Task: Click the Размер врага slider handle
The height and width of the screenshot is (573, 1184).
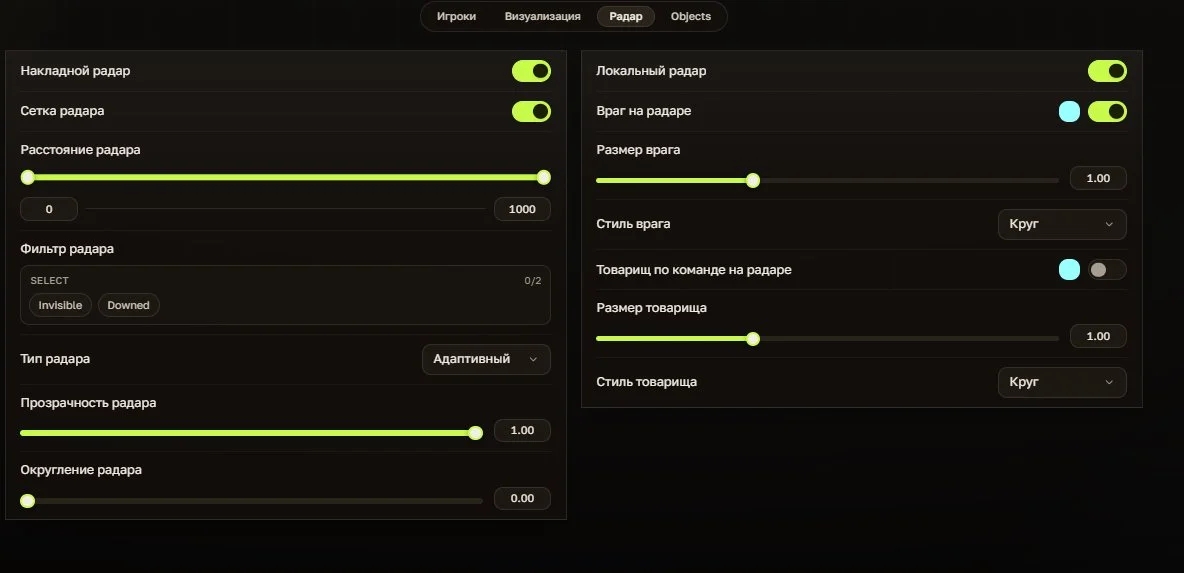Action: point(753,180)
